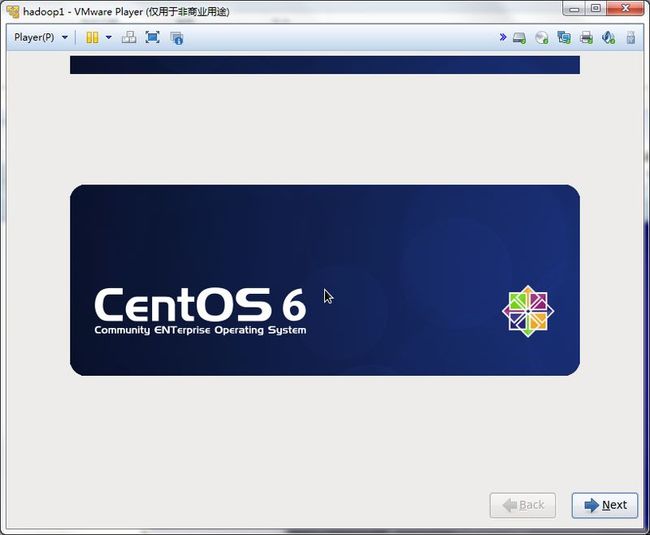Click the Next button in the installer
The width and height of the screenshot is (650, 535).
click(x=605, y=505)
